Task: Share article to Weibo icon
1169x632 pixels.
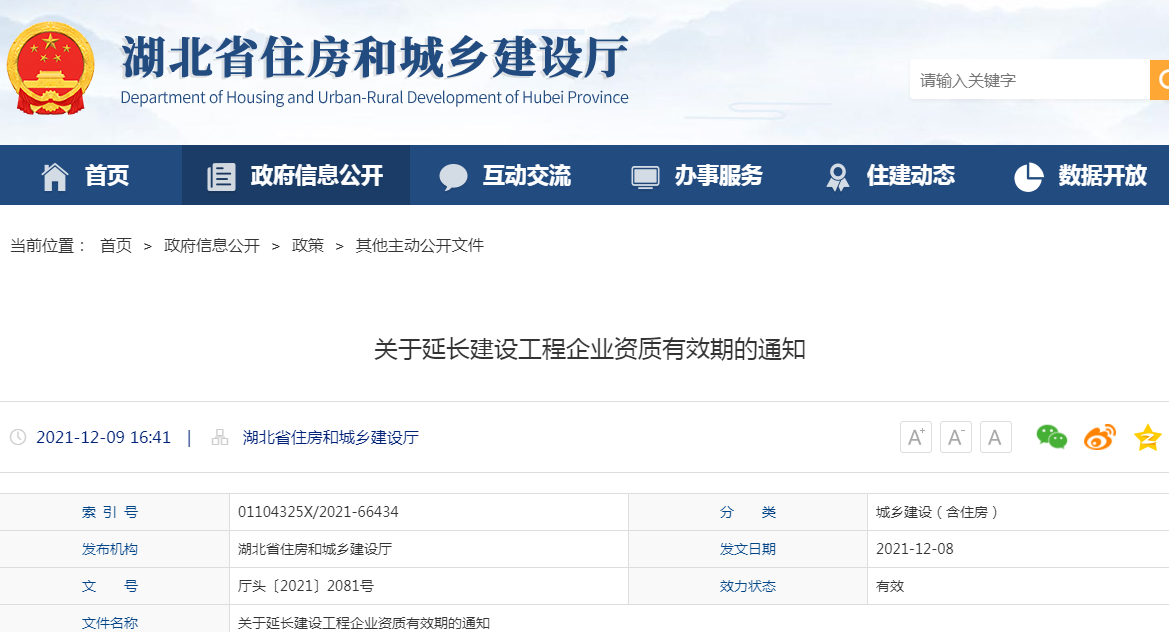Action: 1099,437
